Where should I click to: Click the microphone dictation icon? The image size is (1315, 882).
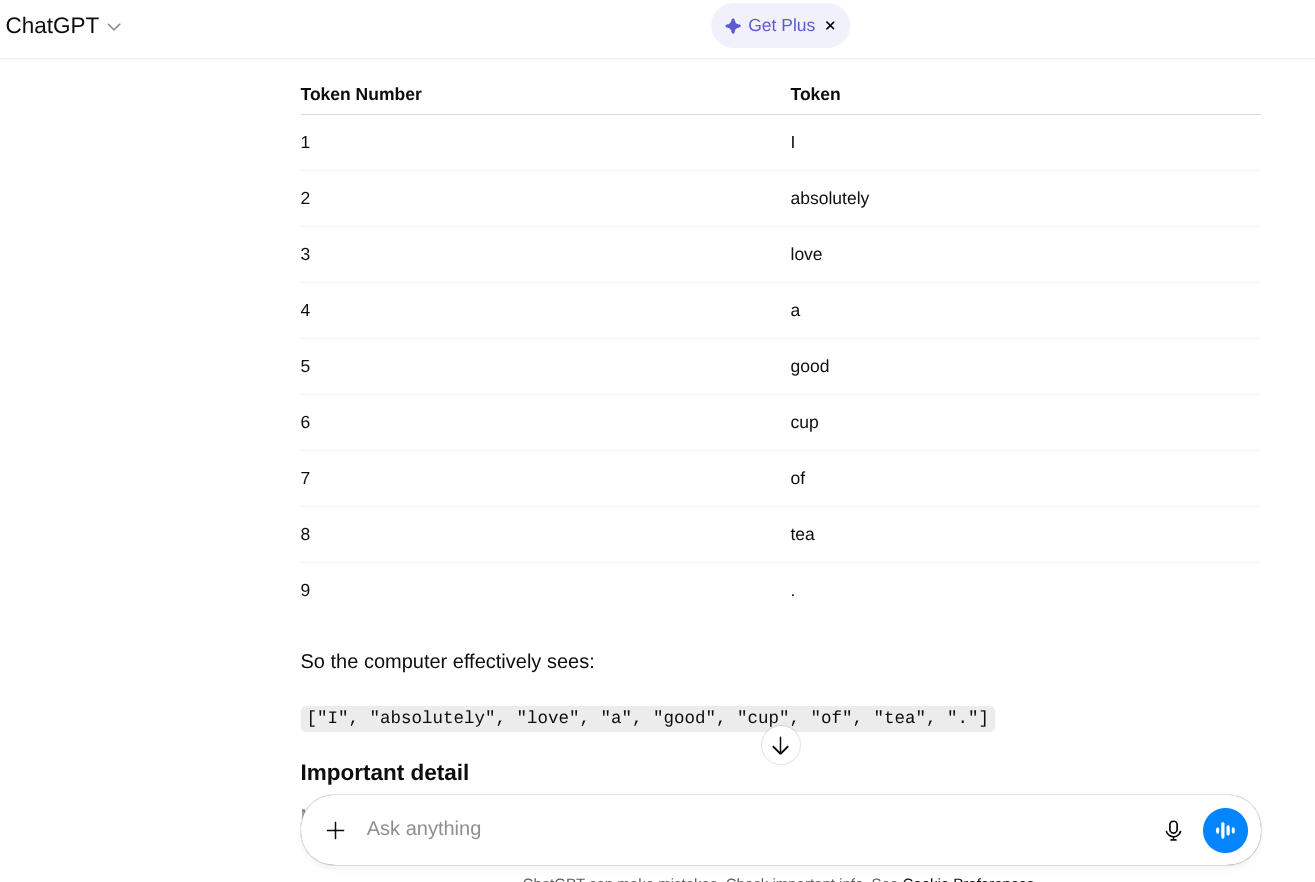click(x=1173, y=830)
